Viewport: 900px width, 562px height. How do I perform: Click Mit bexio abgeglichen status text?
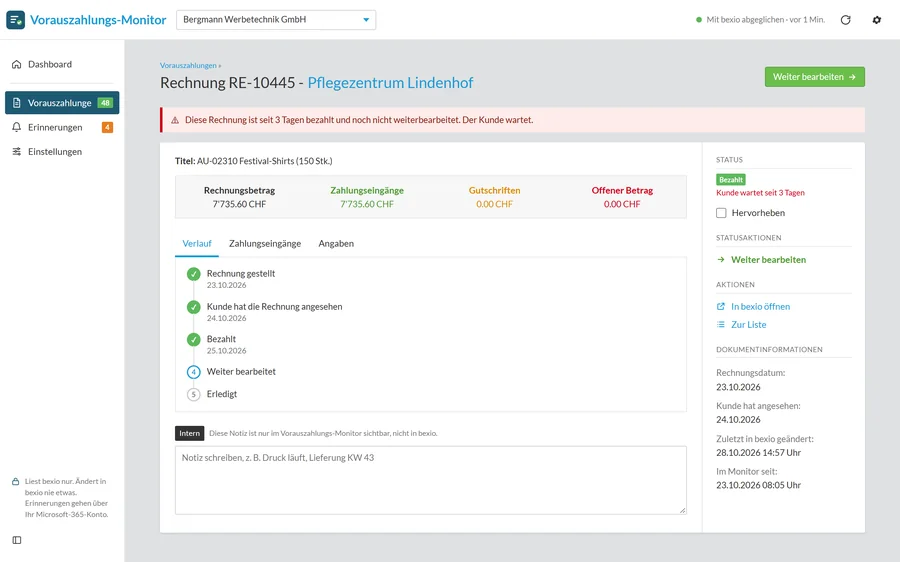pos(766,20)
